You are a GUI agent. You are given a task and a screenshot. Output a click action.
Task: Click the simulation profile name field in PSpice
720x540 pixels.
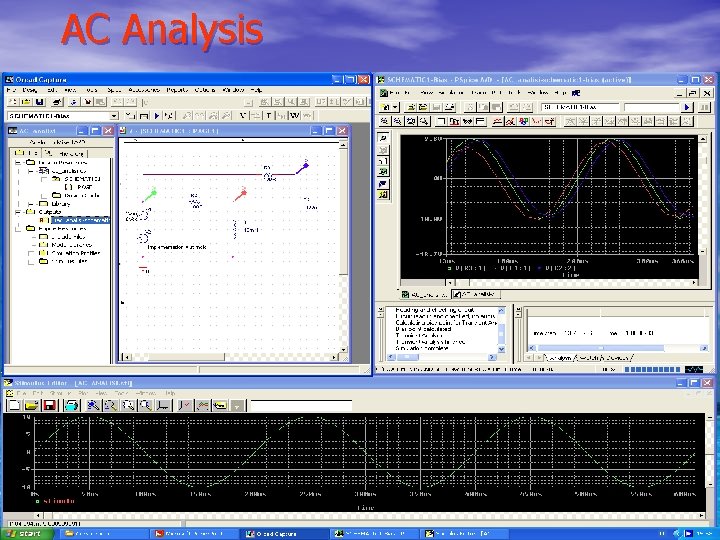pyautogui.click(x=580, y=107)
